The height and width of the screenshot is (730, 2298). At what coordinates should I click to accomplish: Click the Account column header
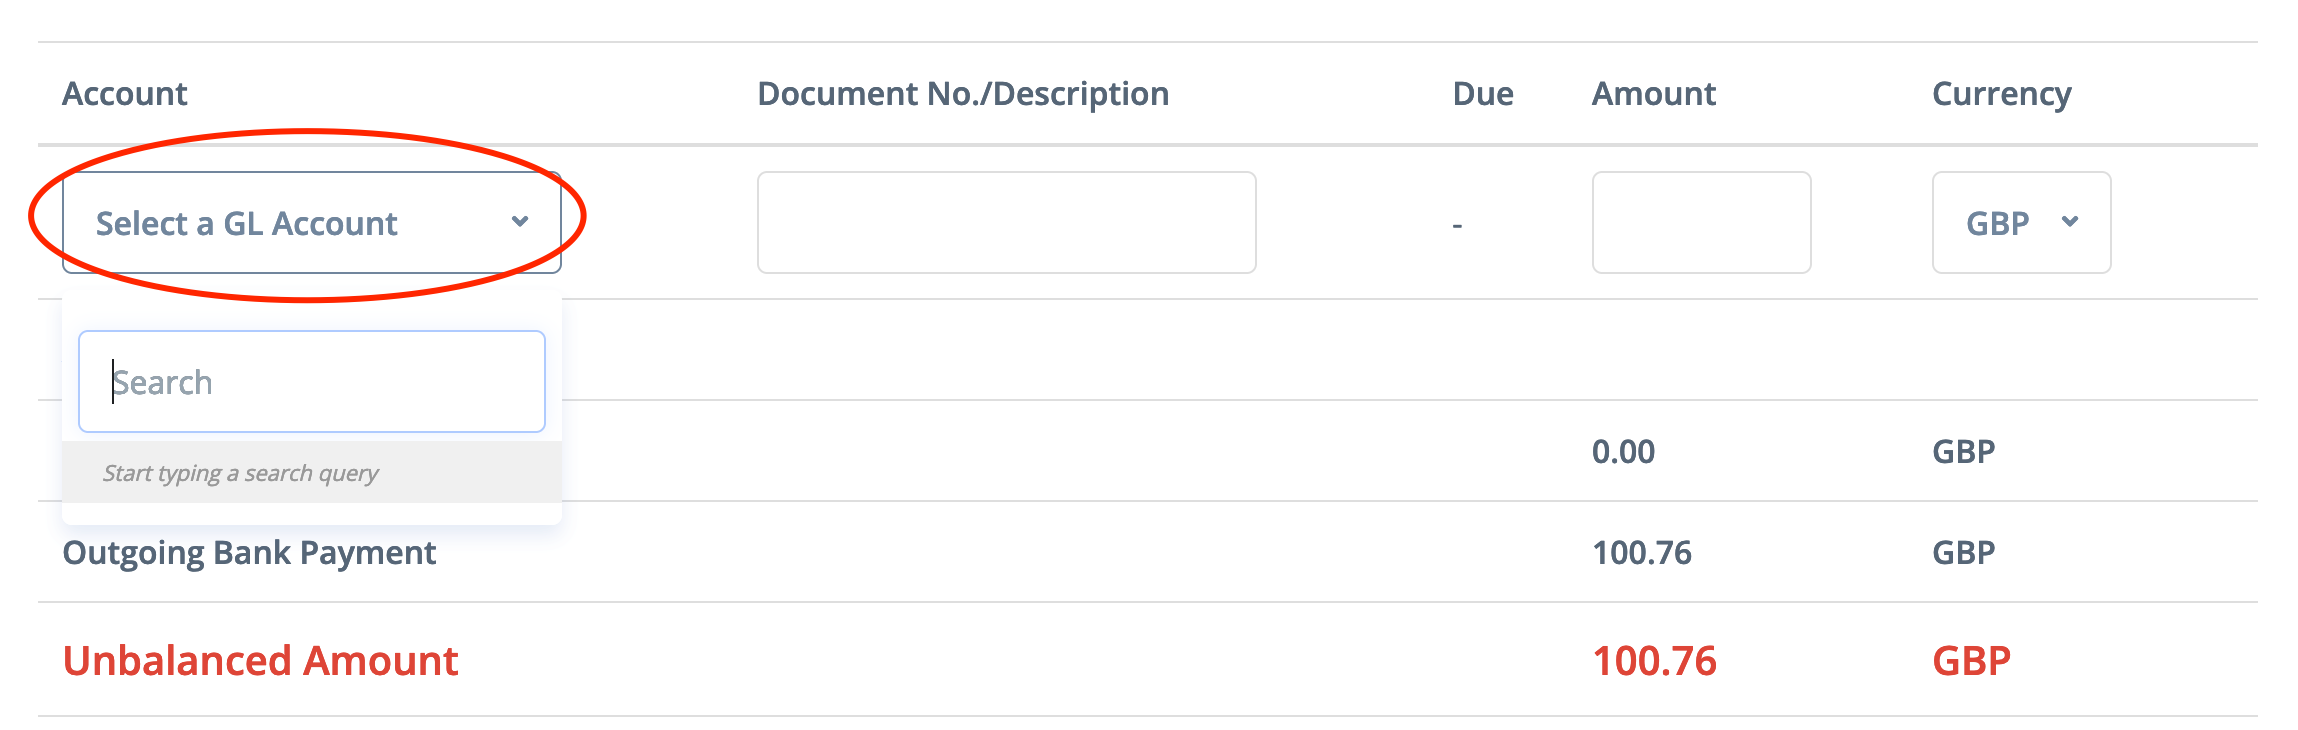125,94
